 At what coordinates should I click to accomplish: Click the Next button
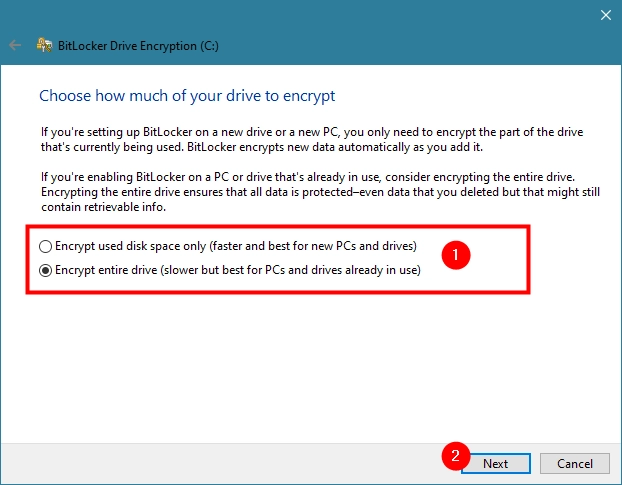(495, 464)
